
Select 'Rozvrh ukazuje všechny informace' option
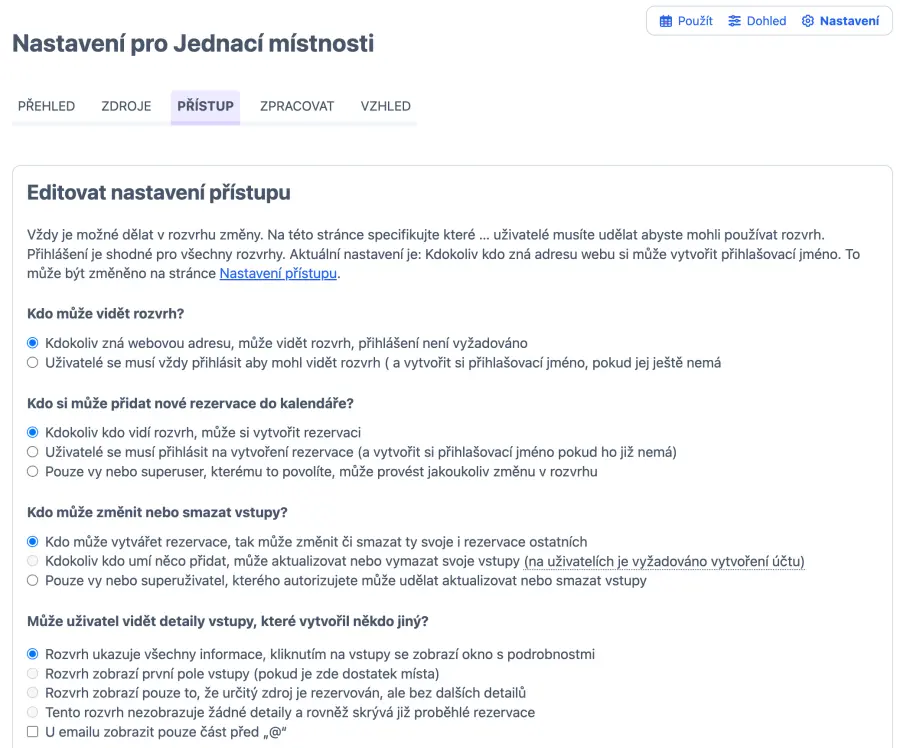(x=33, y=654)
